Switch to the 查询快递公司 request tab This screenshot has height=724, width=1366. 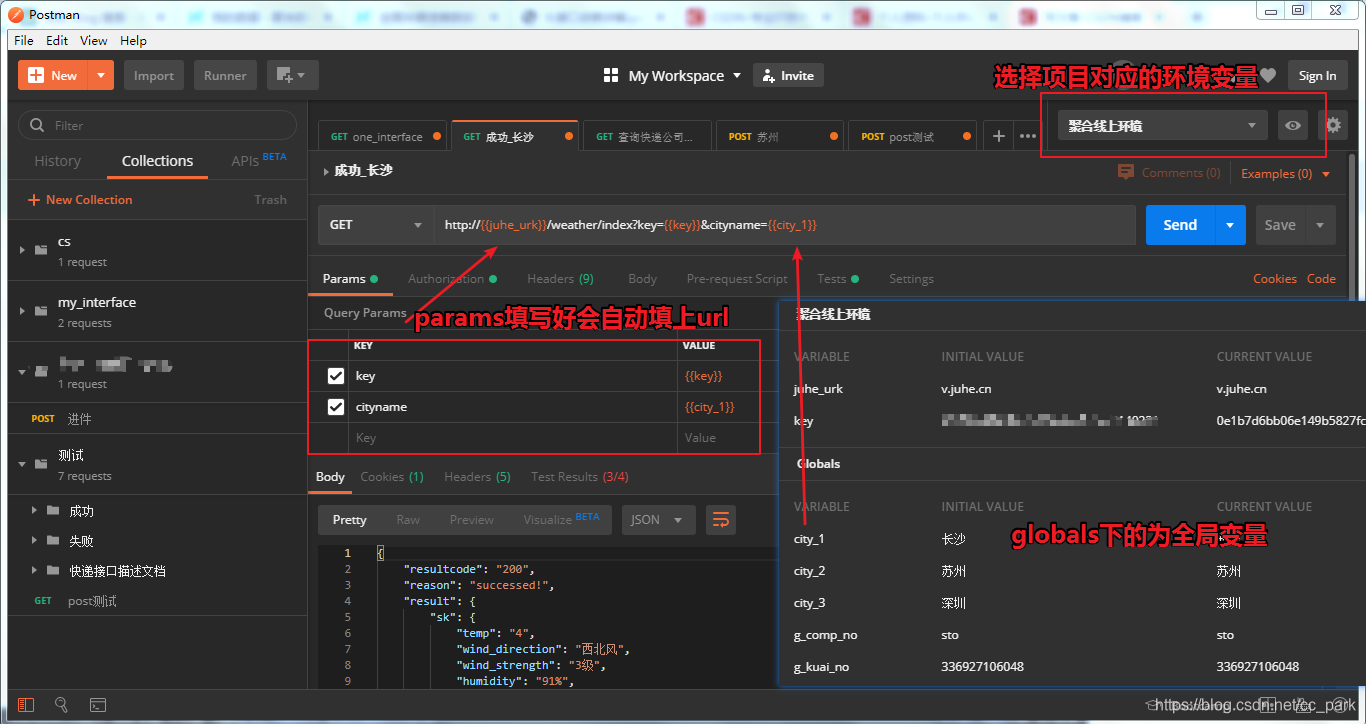646,137
